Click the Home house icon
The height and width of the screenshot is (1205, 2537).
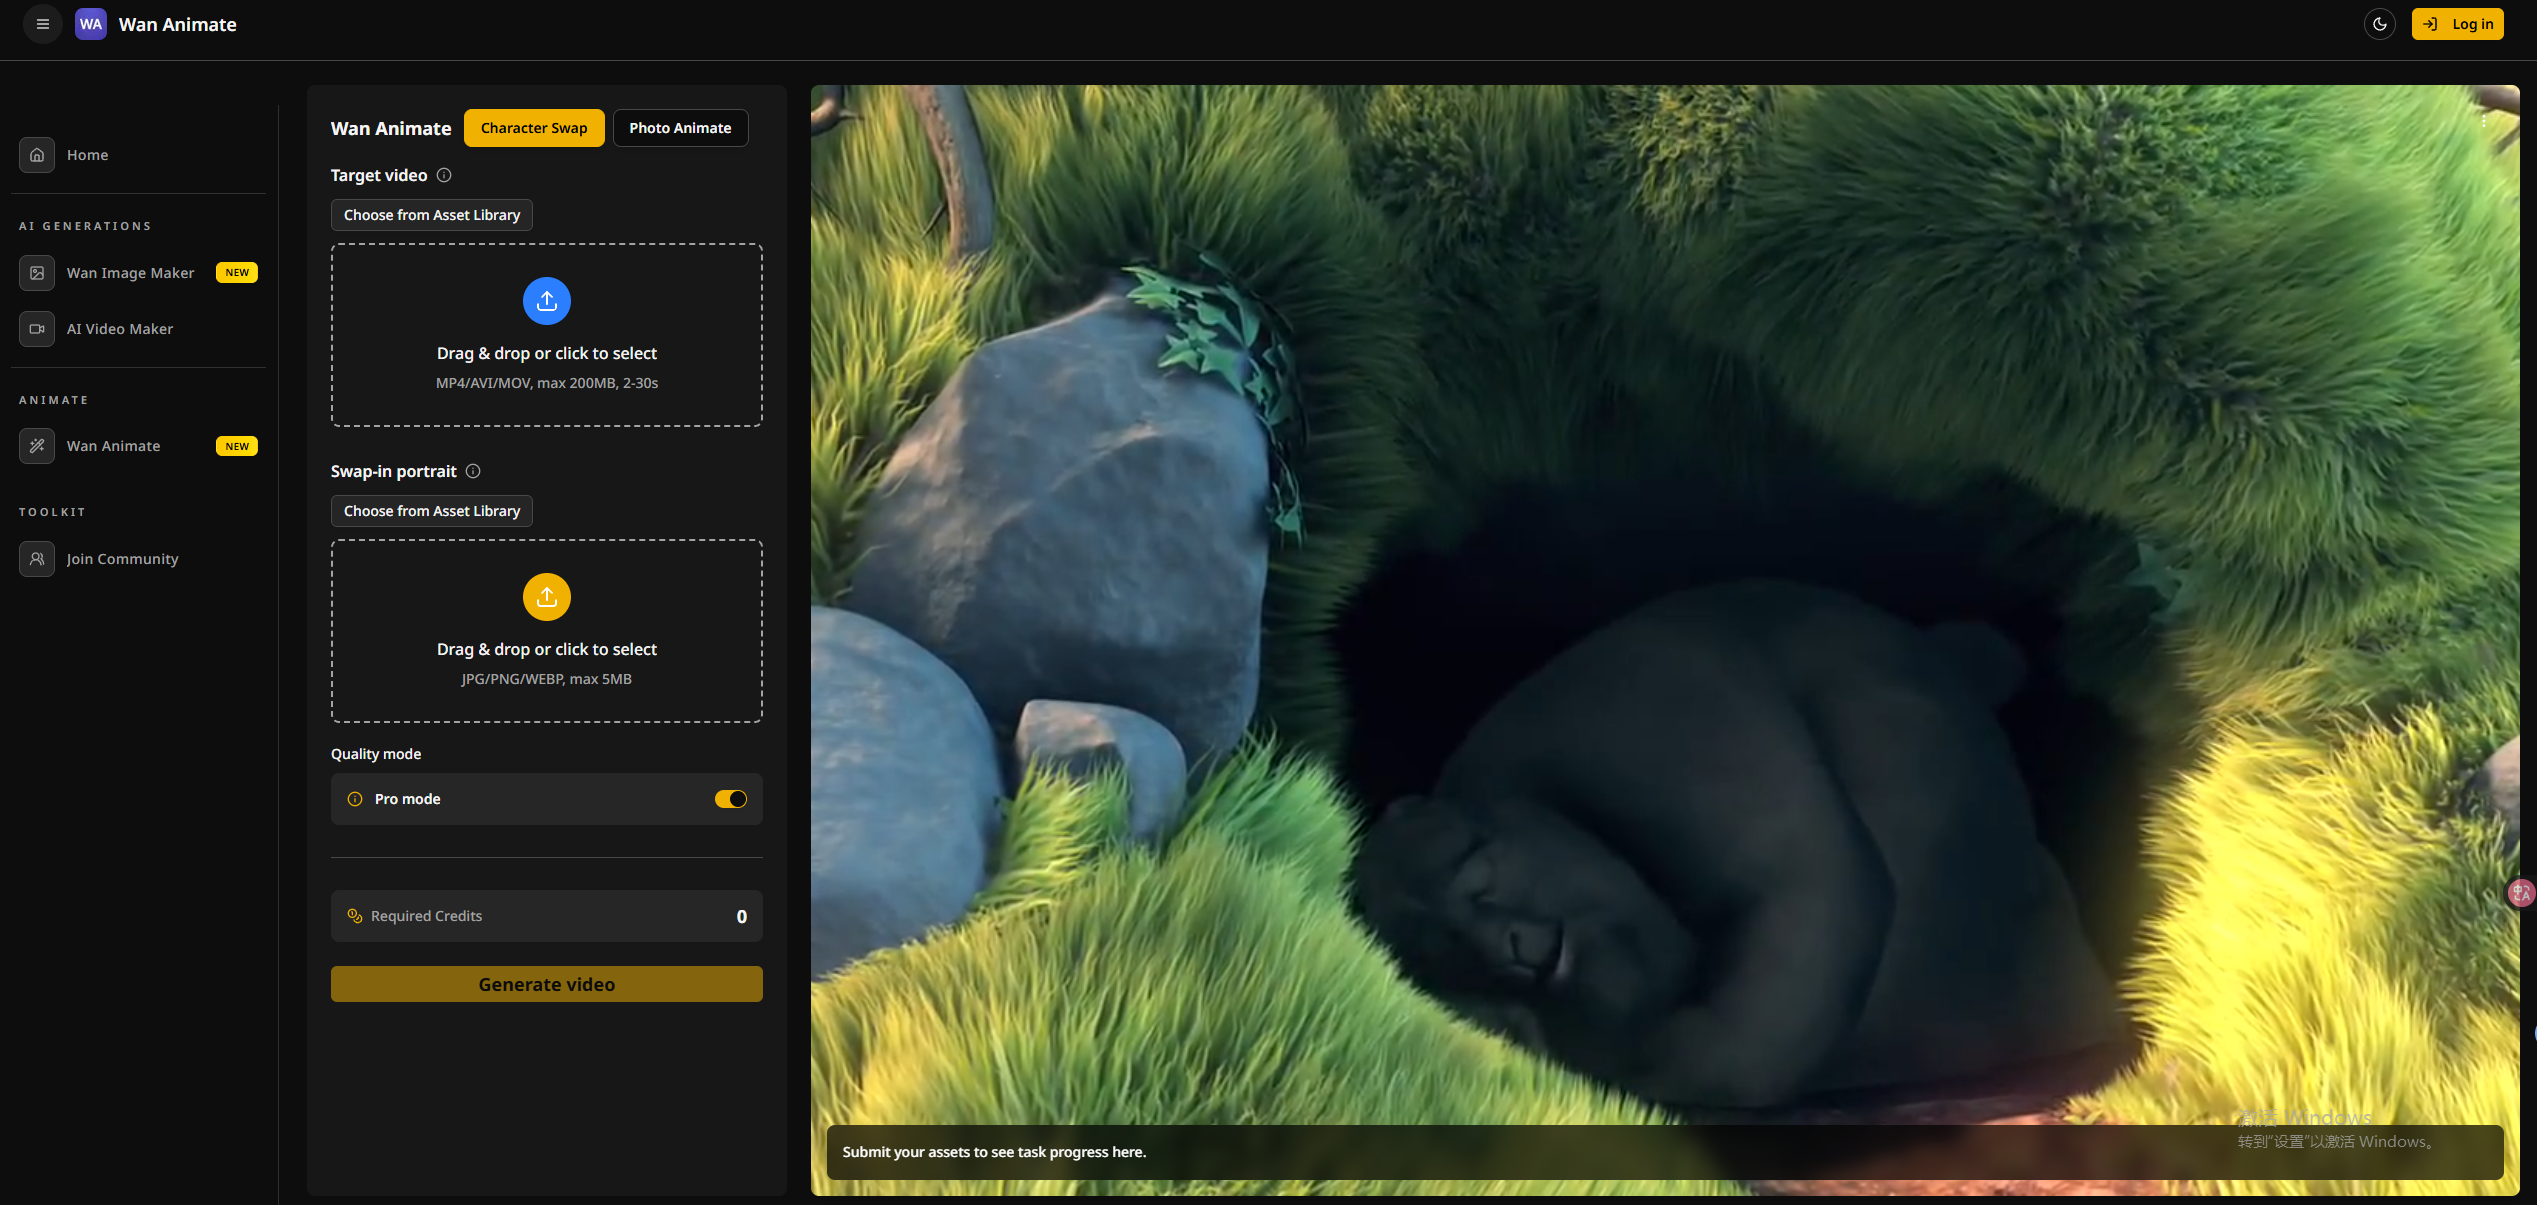(x=37, y=155)
